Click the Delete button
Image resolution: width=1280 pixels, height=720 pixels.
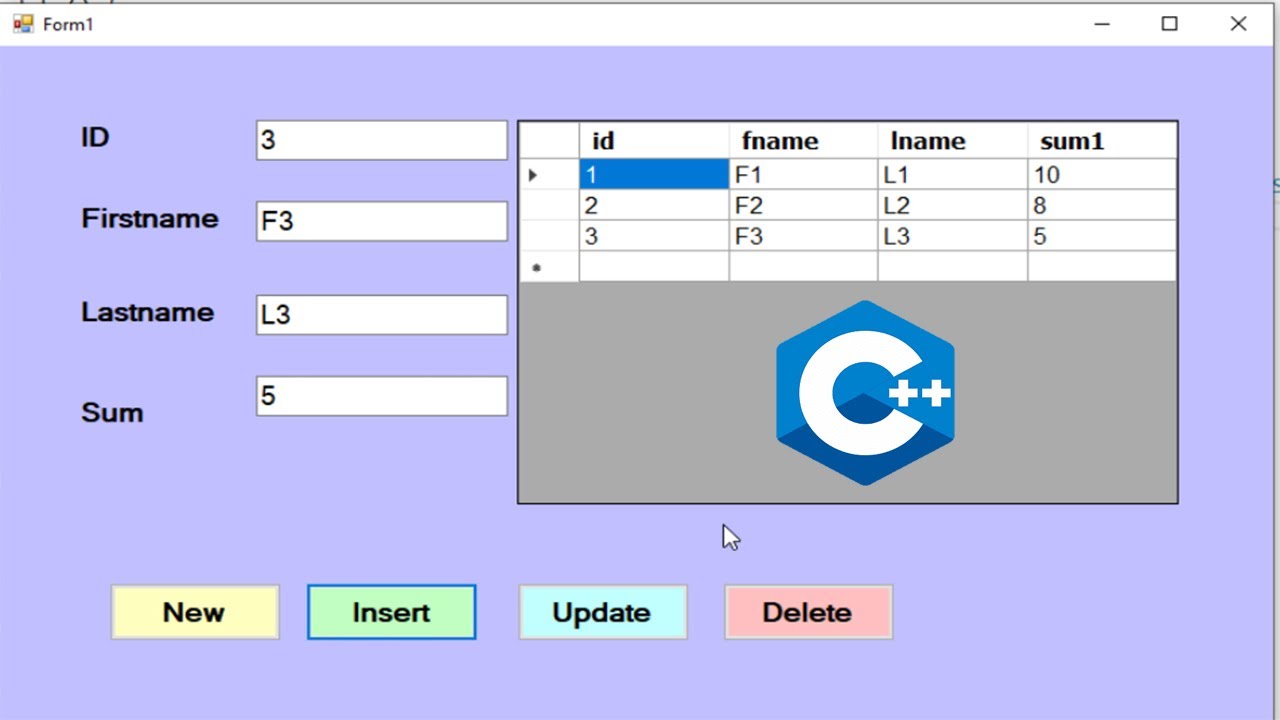point(808,612)
